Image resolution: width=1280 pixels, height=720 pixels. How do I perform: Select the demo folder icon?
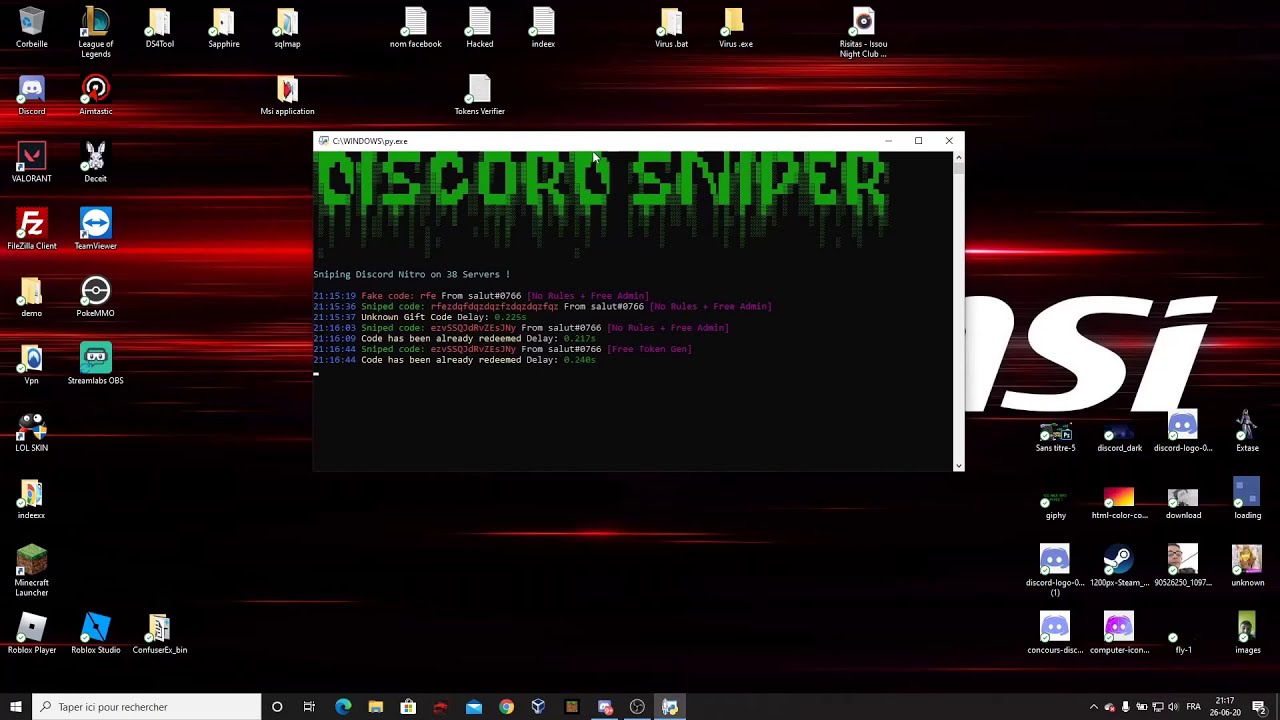coord(31,297)
